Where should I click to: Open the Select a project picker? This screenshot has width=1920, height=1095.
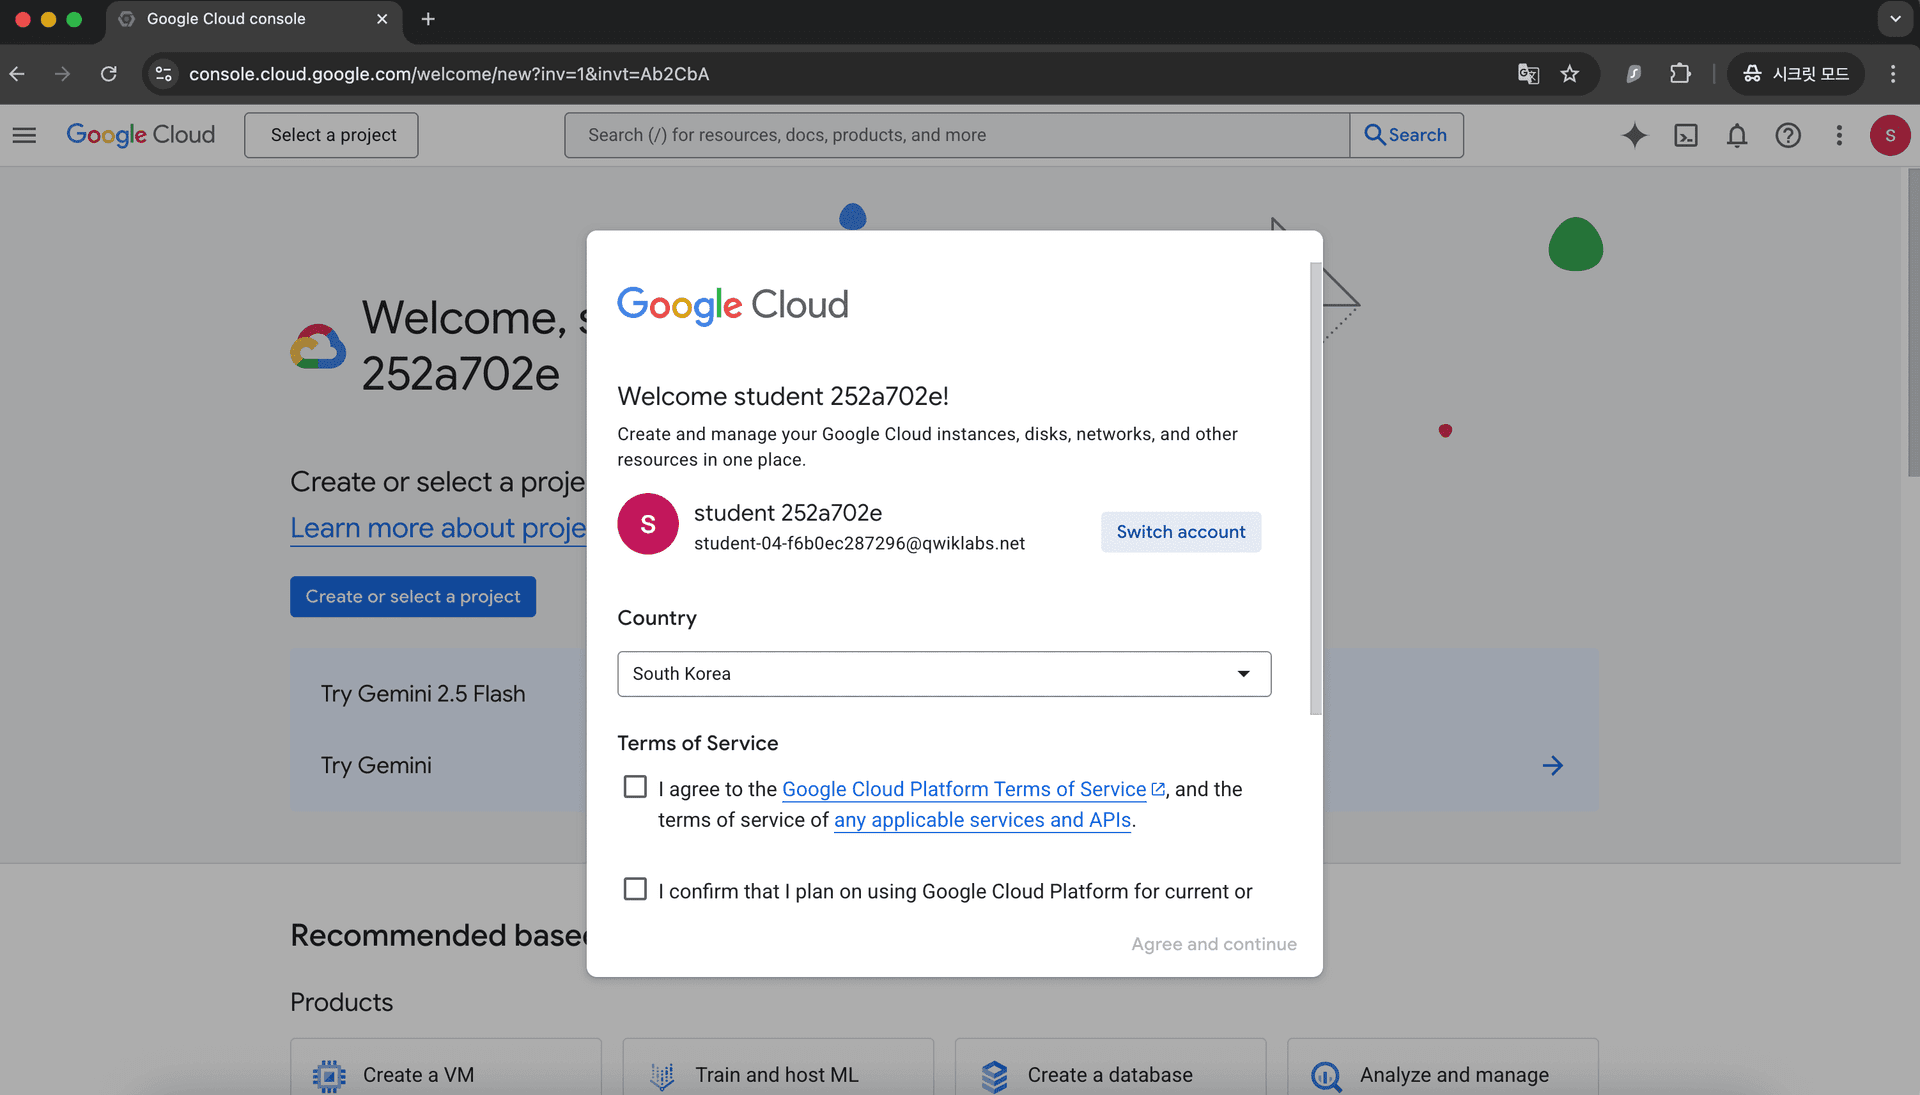[331, 135]
